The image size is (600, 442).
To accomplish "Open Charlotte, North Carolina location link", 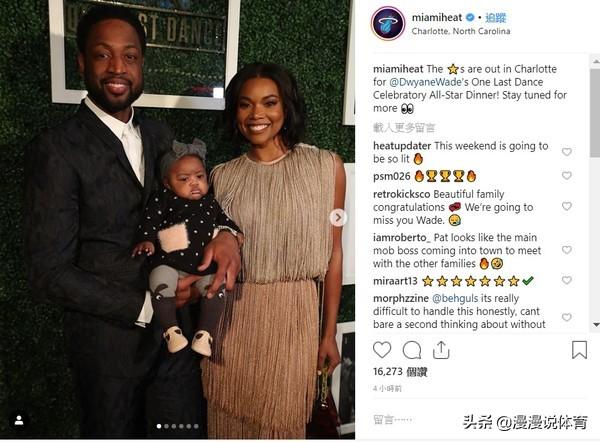I will pos(461,31).
